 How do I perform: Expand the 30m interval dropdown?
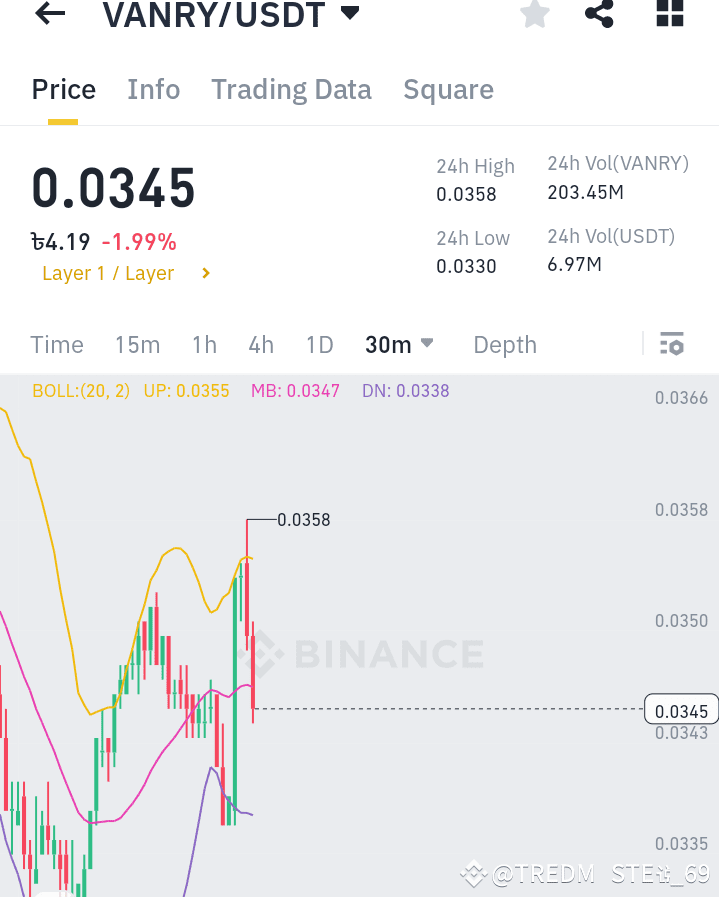click(398, 344)
